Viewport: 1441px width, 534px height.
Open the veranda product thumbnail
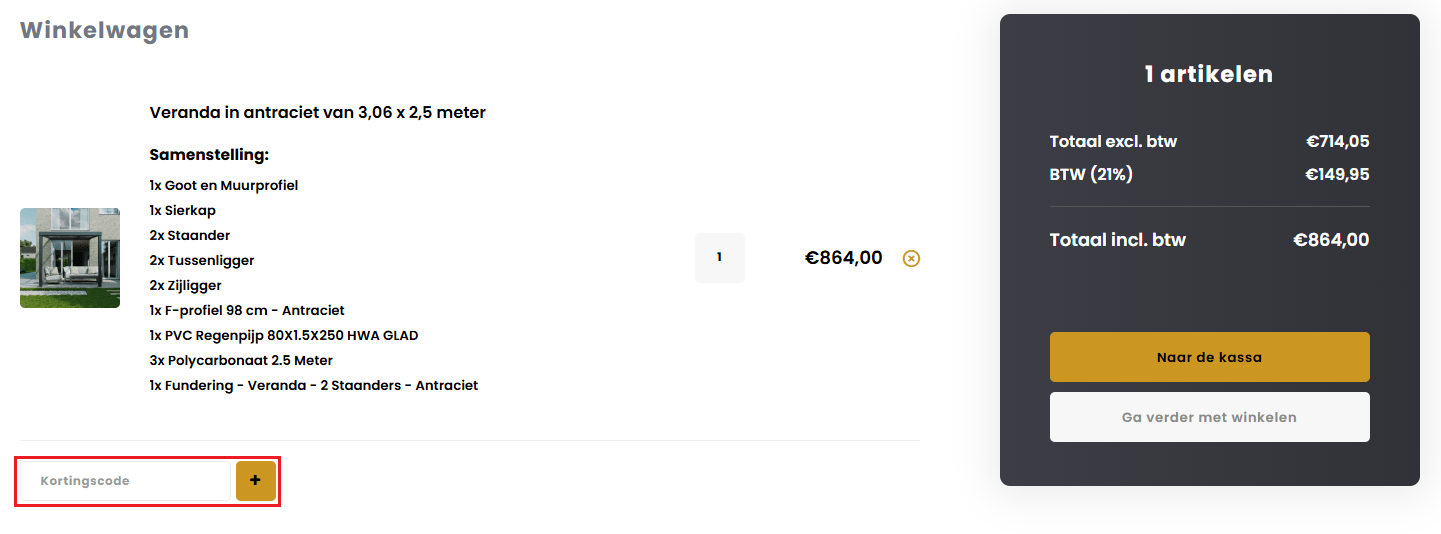(x=70, y=258)
